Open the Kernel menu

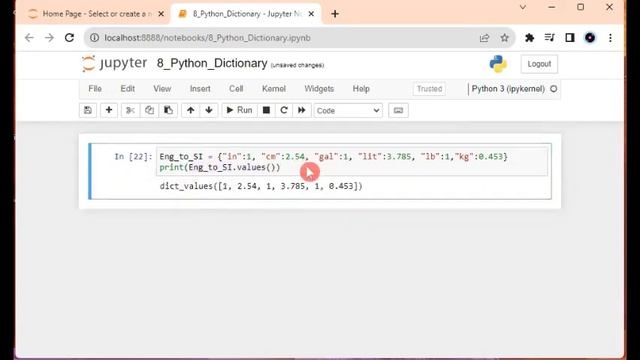(274, 89)
